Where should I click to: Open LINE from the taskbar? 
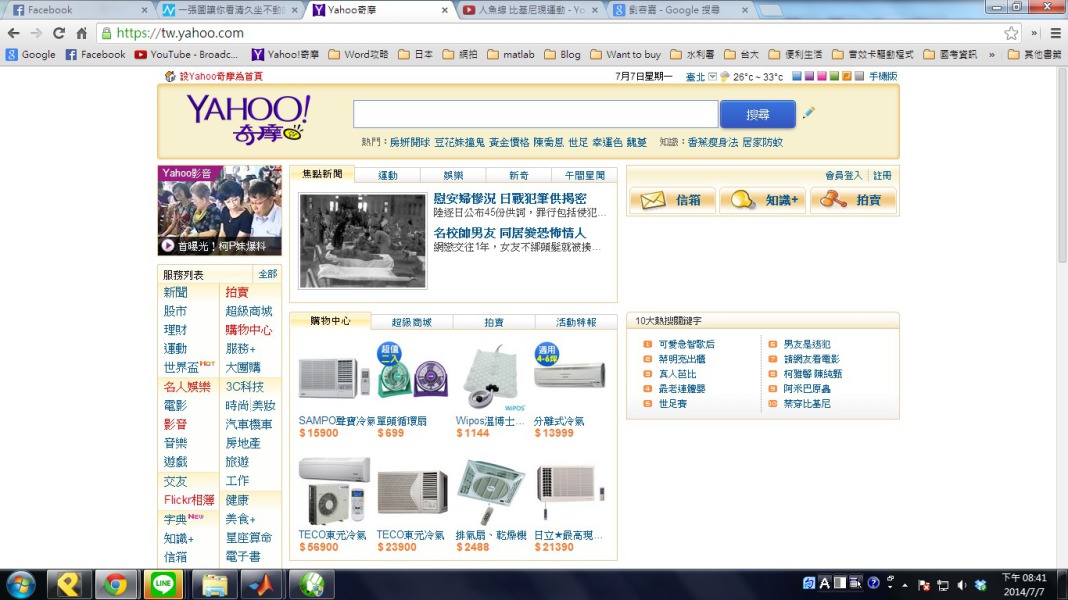[x=163, y=584]
